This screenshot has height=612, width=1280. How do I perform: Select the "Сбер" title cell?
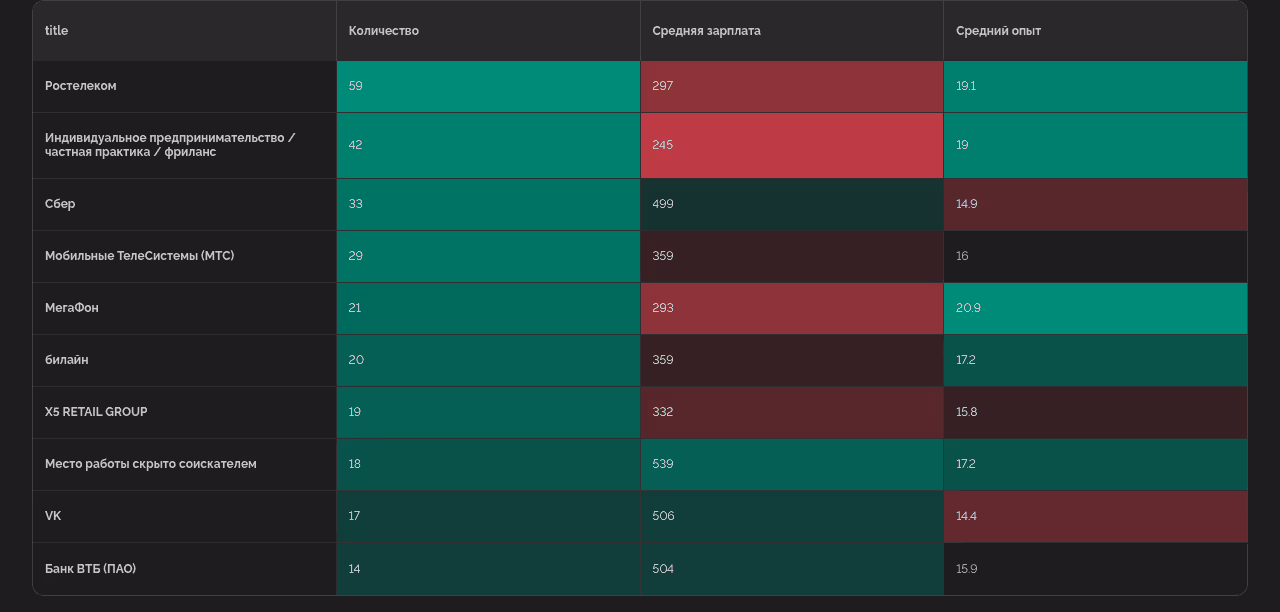tap(60, 204)
